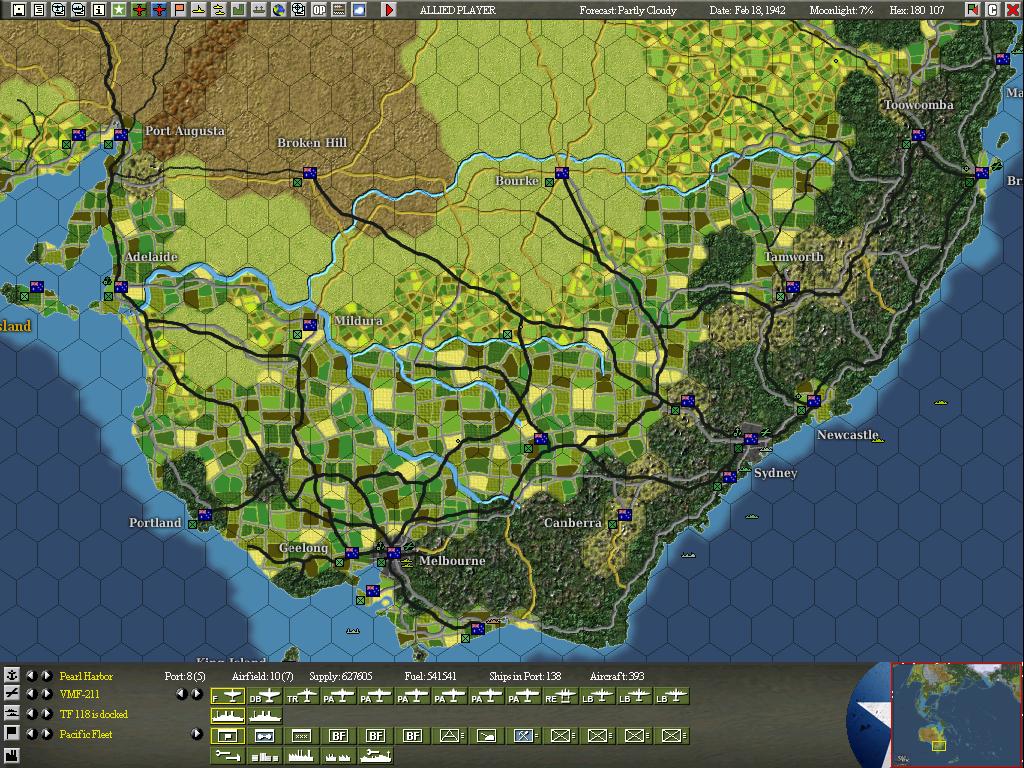This screenshot has height=768, width=1024.
Task: Select the highlighted battleship silhouette icon
Action: point(227,716)
